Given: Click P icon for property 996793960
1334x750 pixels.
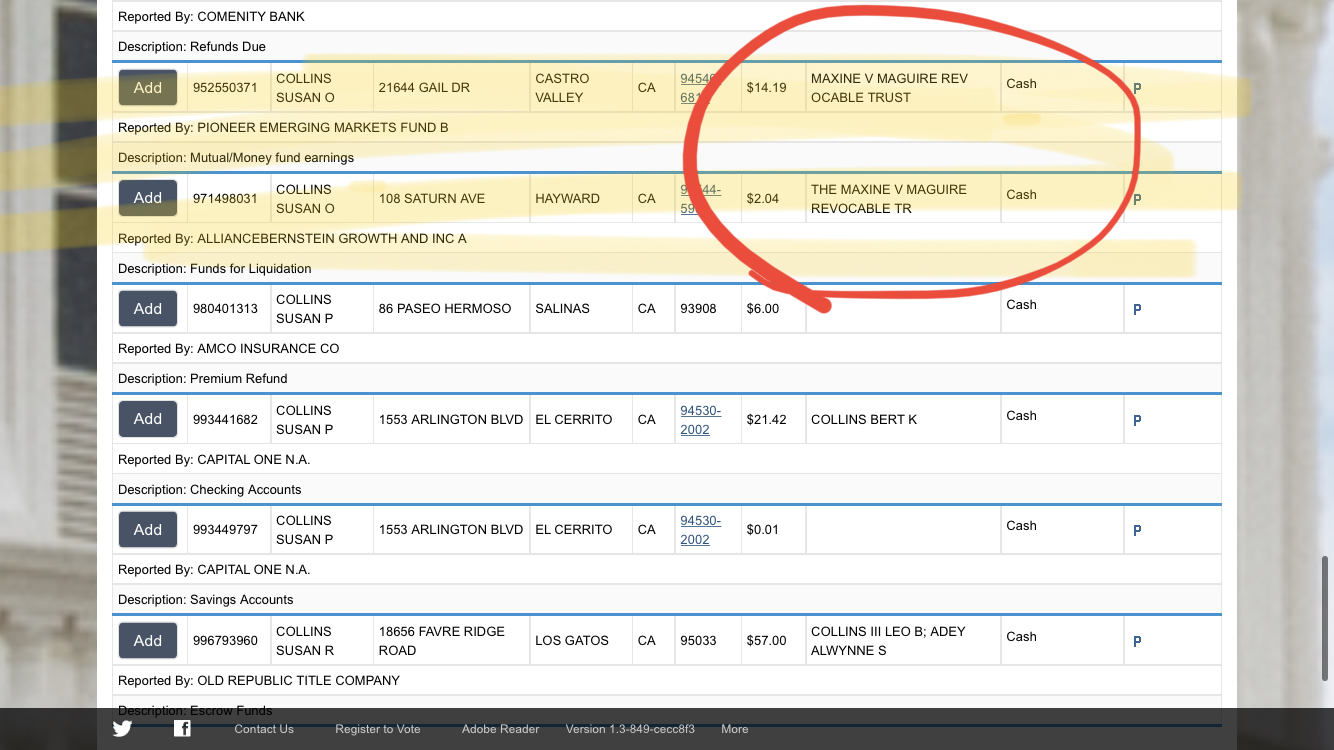Looking at the screenshot, I should point(1137,642).
